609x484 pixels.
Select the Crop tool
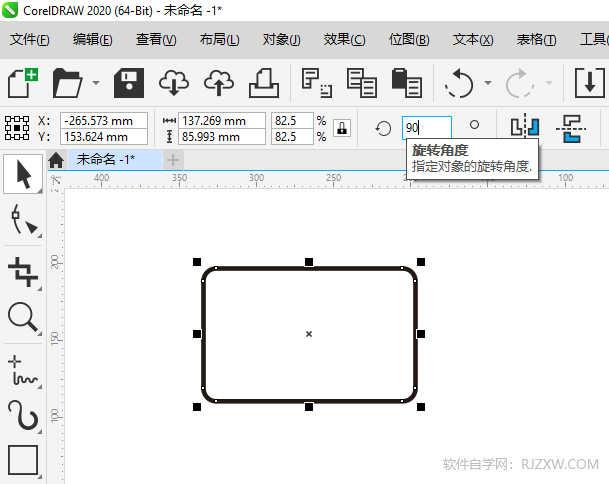[23, 272]
